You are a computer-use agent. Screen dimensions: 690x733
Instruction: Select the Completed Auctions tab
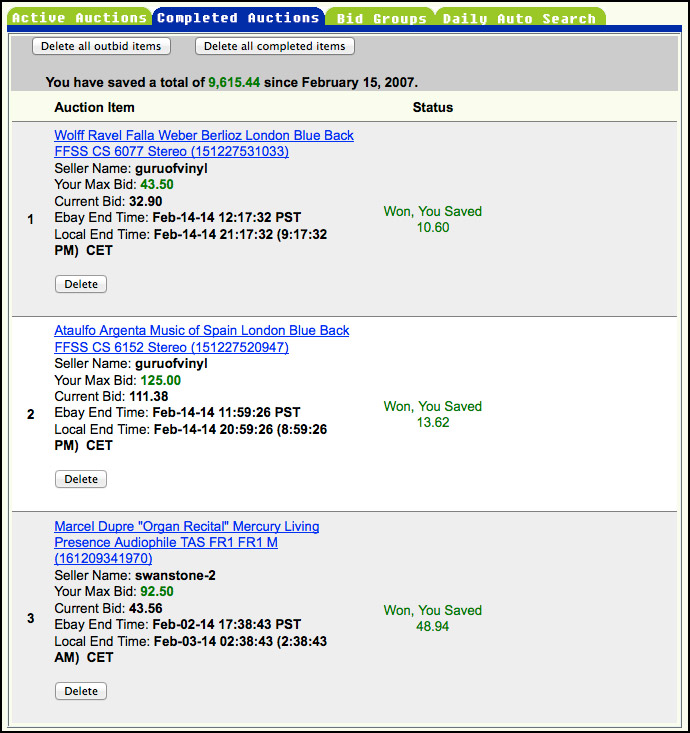click(238, 18)
